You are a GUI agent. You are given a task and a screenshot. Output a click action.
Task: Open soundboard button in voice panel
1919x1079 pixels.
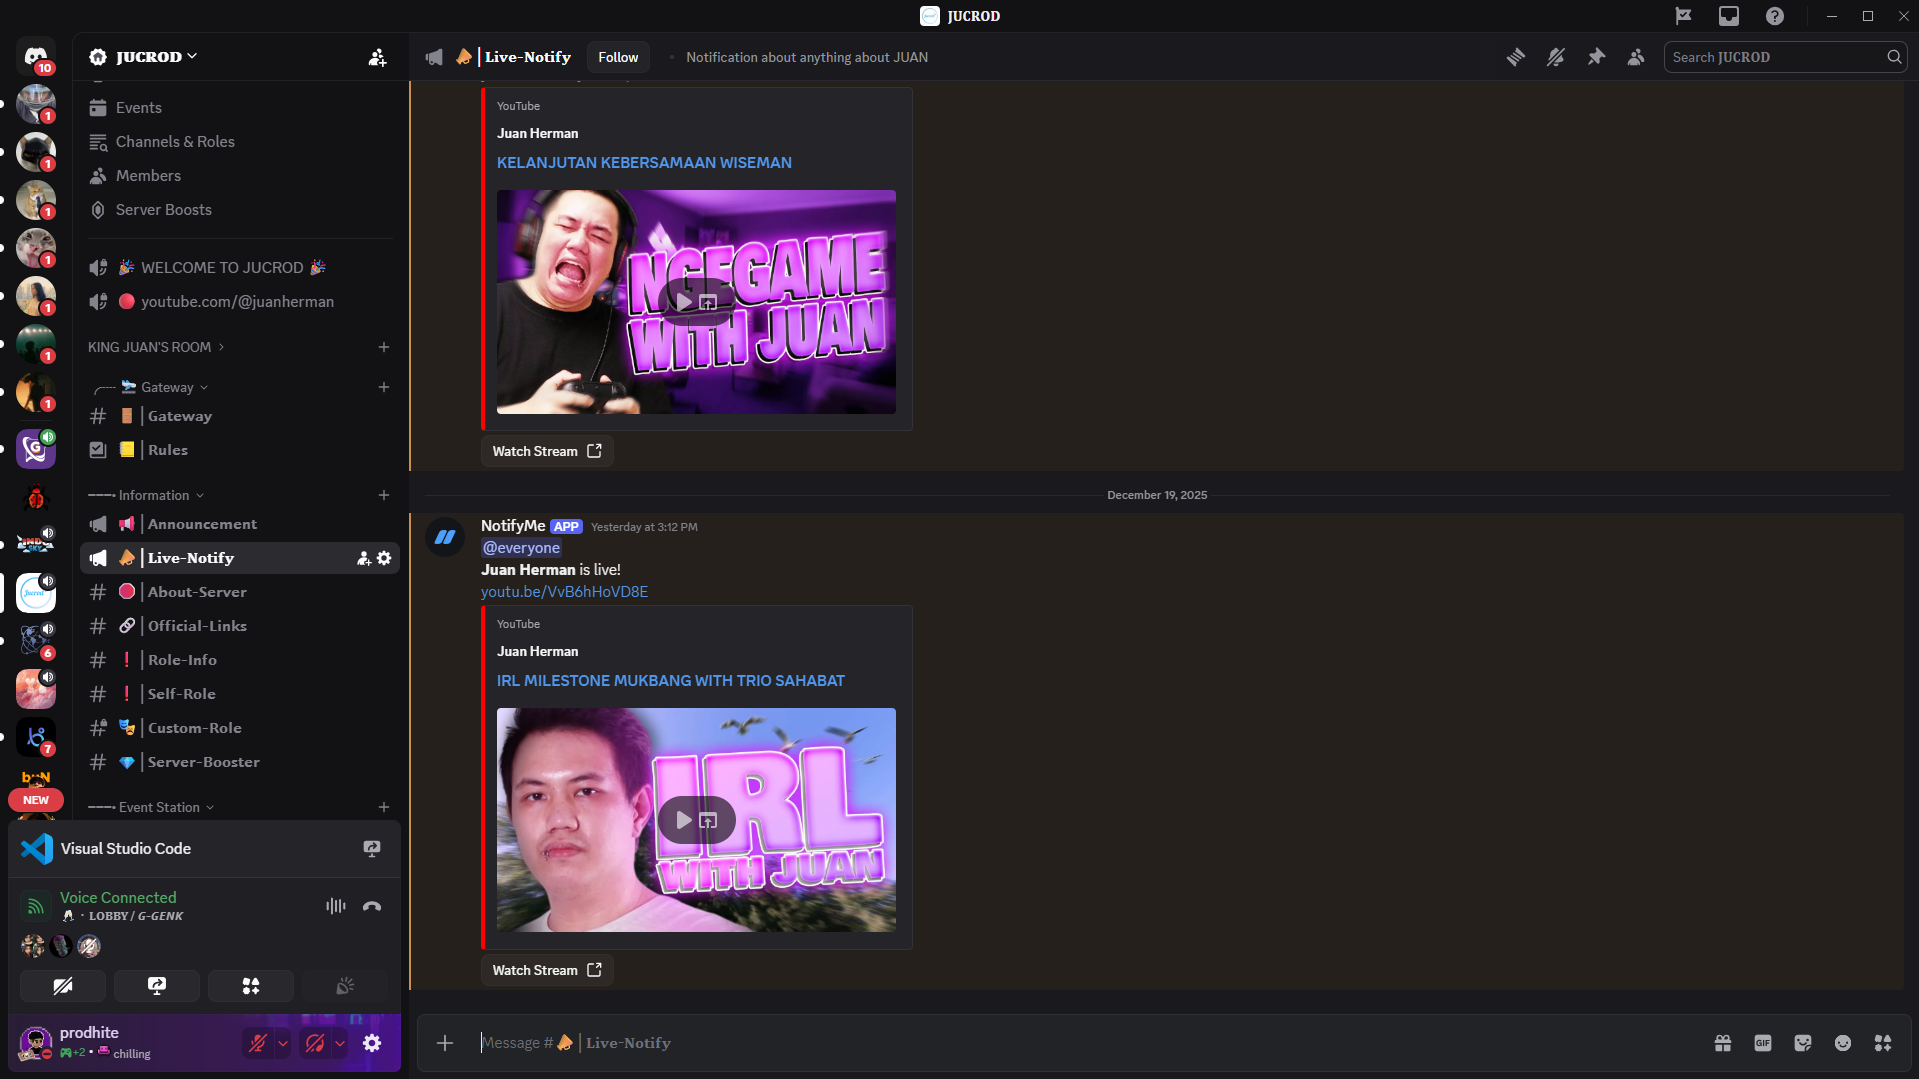point(345,986)
